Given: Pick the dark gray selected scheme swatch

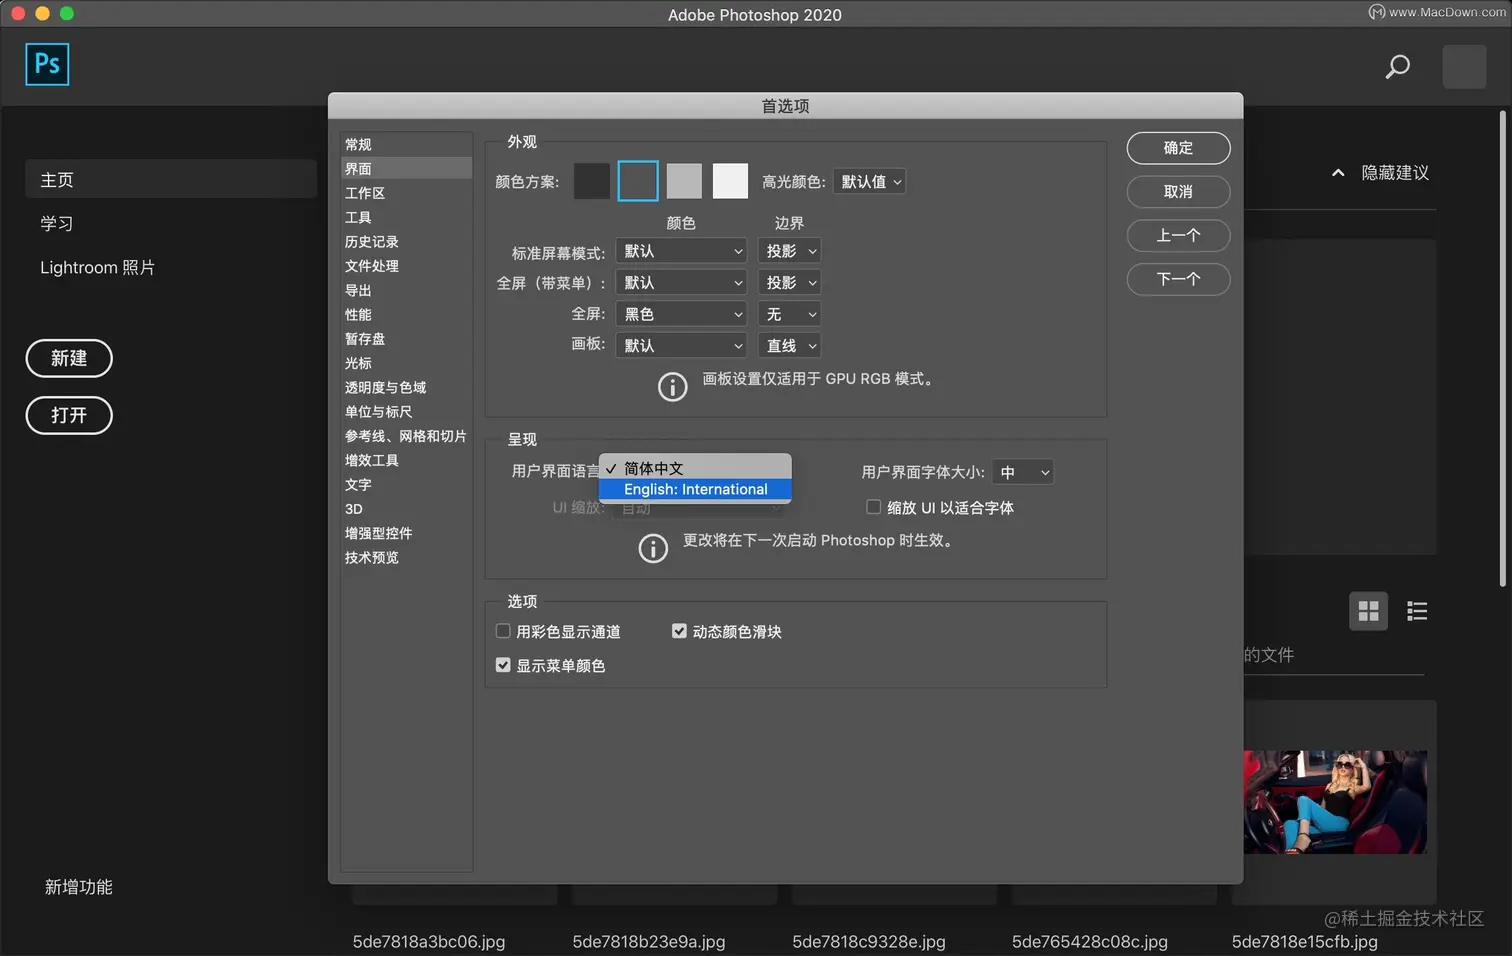Looking at the screenshot, I should click(x=638, y=181).
